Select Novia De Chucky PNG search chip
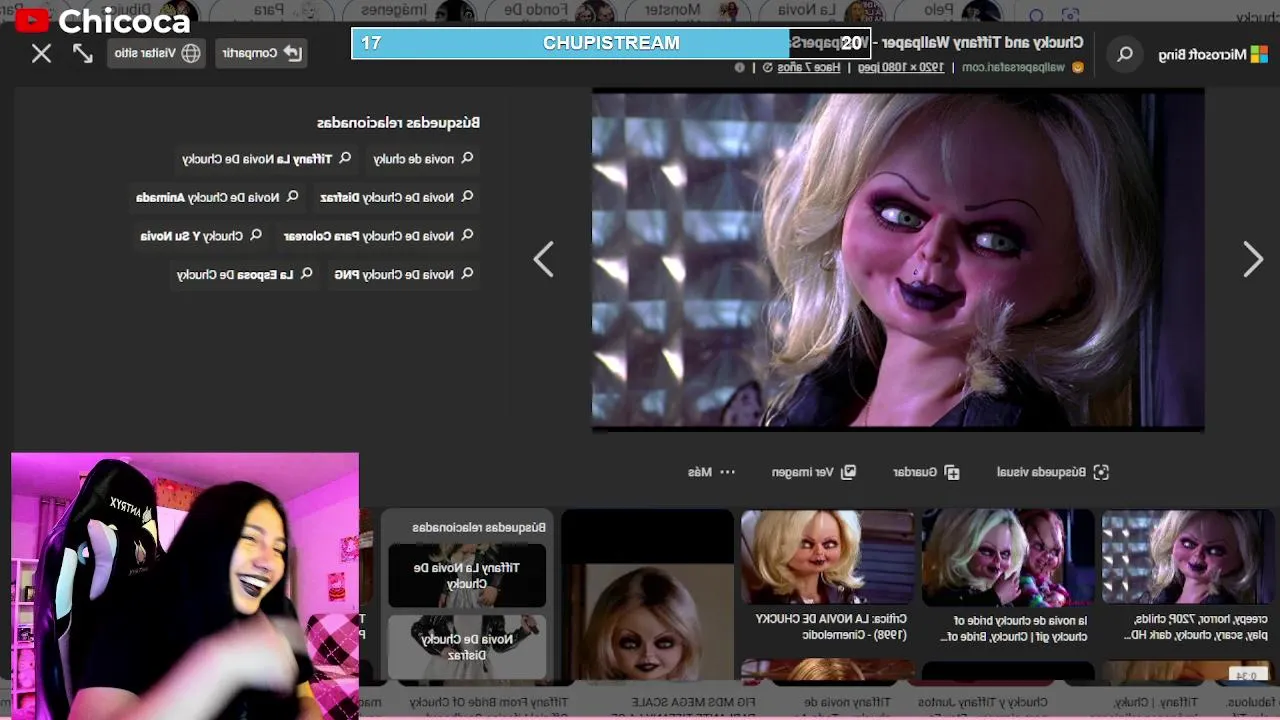This screenshot has height=720, width=1280. [x=403, y=274]
